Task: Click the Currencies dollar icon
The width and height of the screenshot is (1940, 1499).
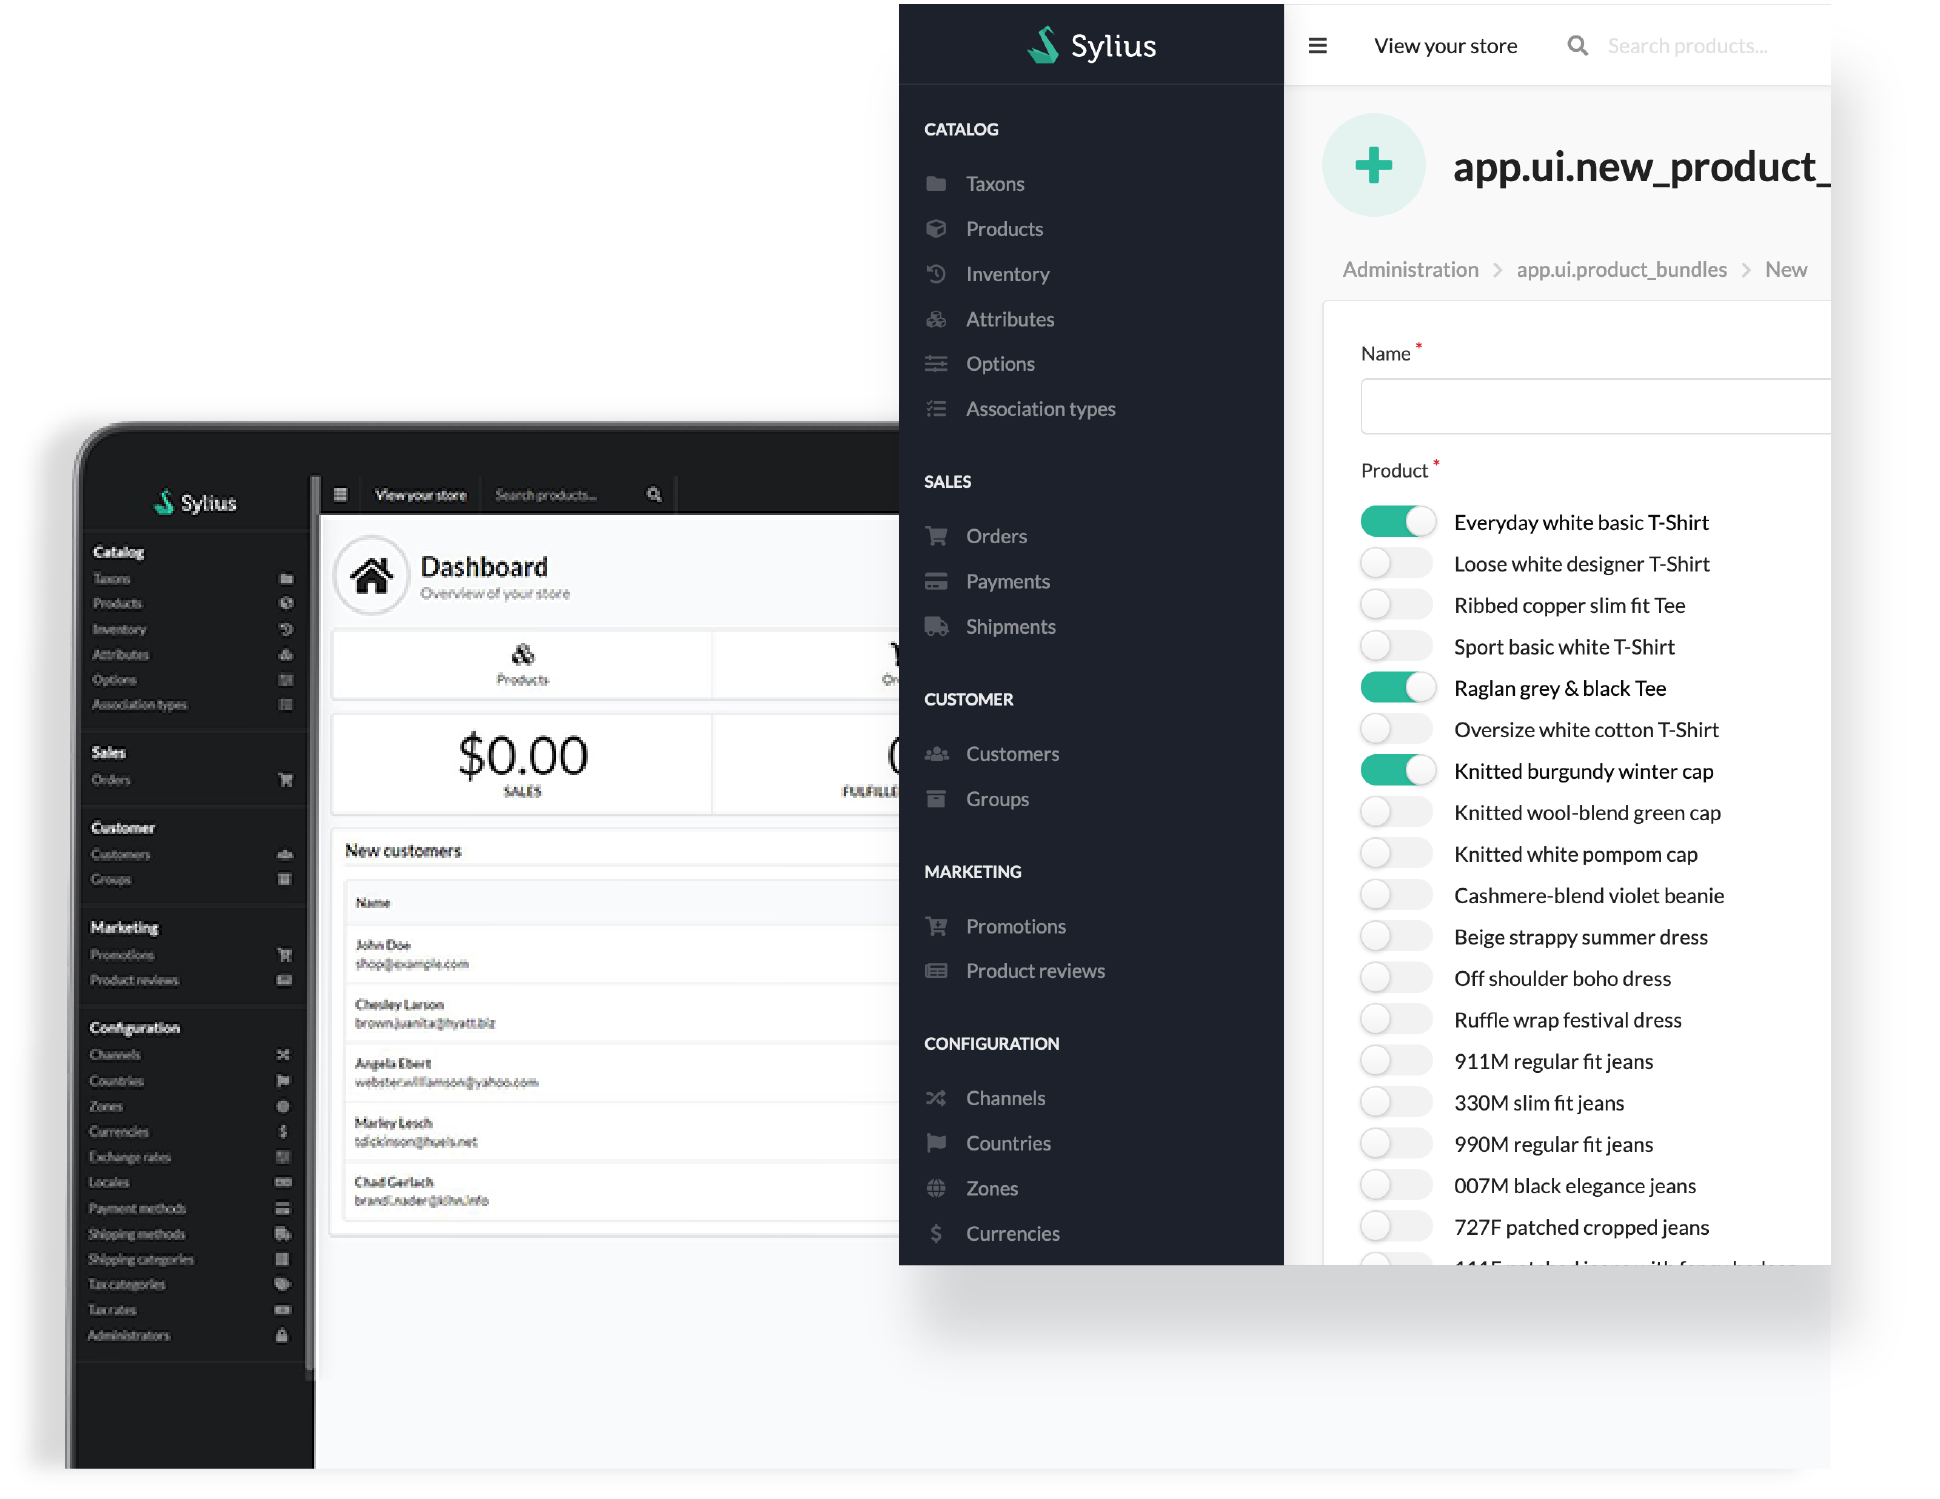Action: pos(936,1234)
